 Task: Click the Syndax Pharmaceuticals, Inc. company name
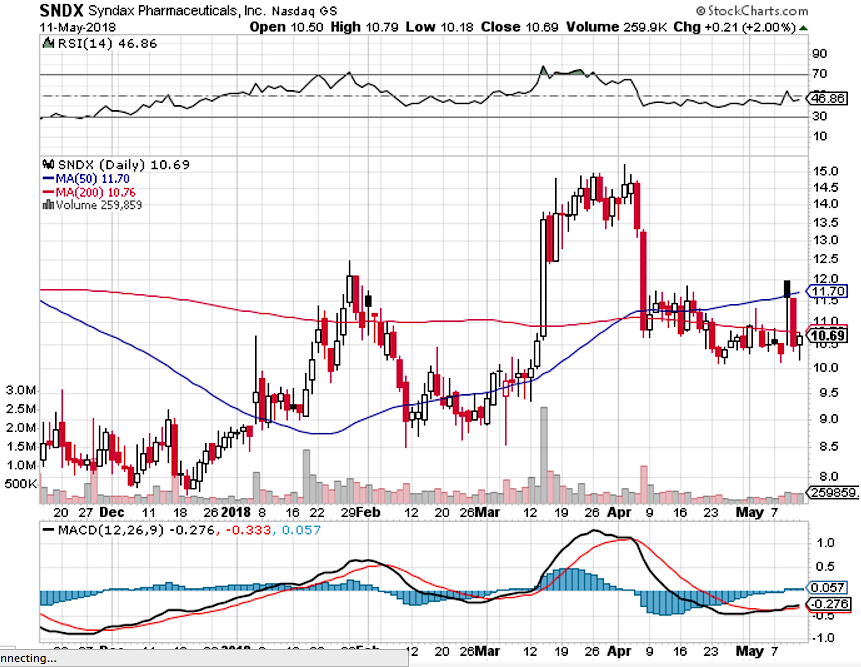[177, 10]
